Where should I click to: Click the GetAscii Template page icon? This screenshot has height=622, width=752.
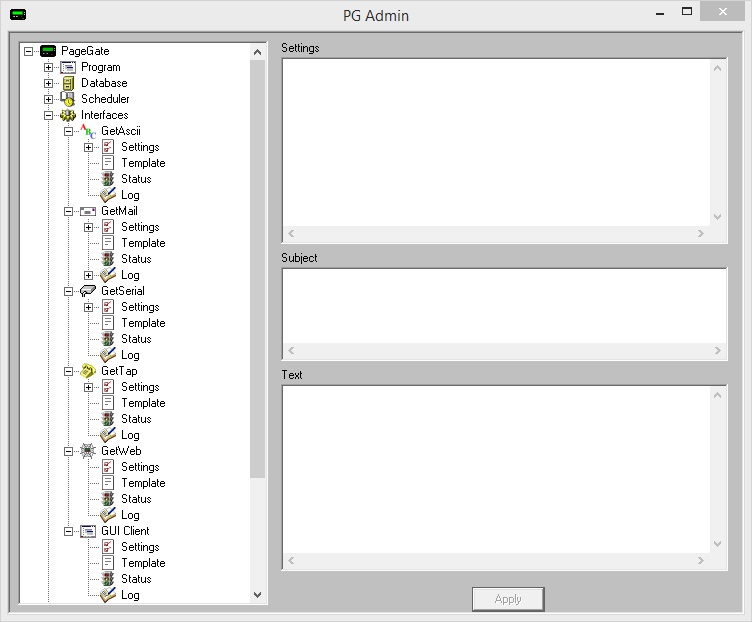(108, 163)
